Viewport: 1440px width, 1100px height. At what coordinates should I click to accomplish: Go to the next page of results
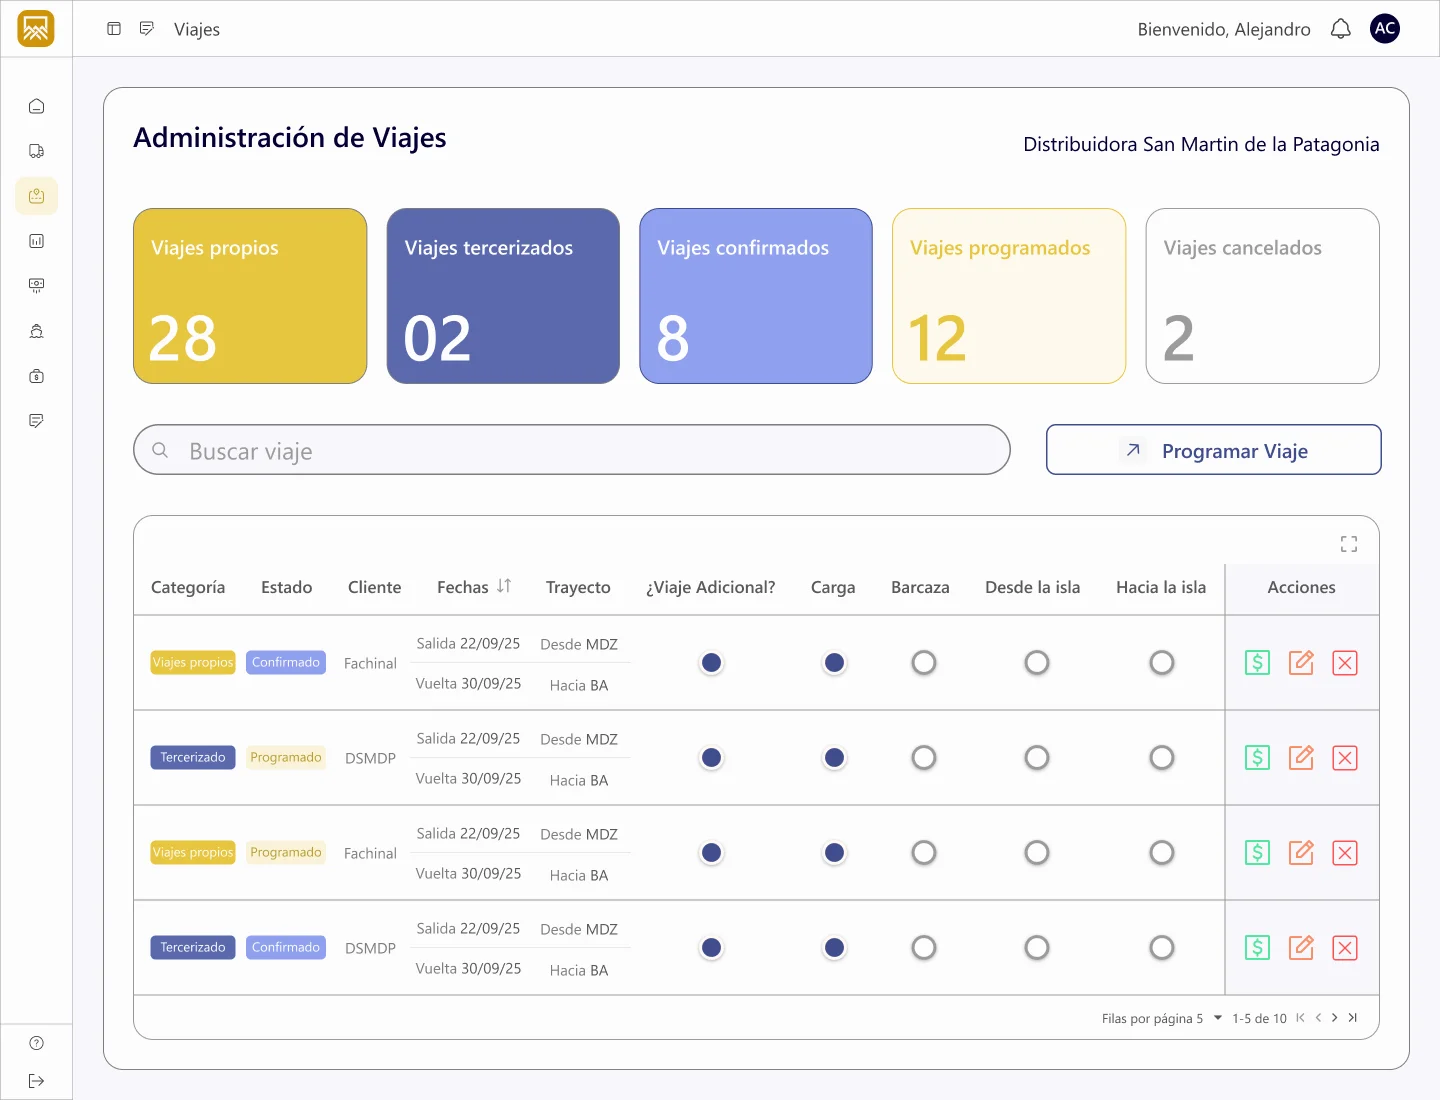point(1335,1018)
